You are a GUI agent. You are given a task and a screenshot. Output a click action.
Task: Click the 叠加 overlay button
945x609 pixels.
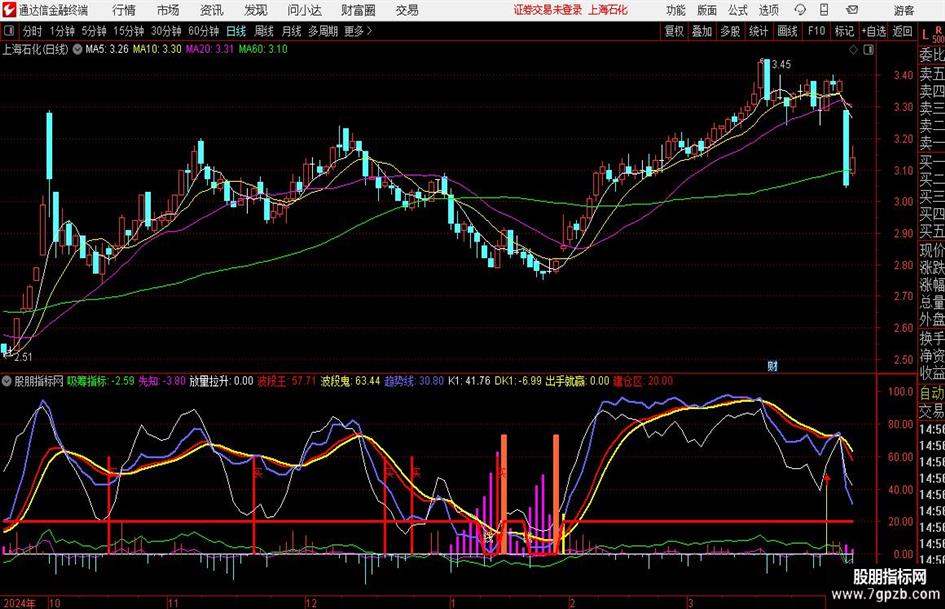pos(702,31)
